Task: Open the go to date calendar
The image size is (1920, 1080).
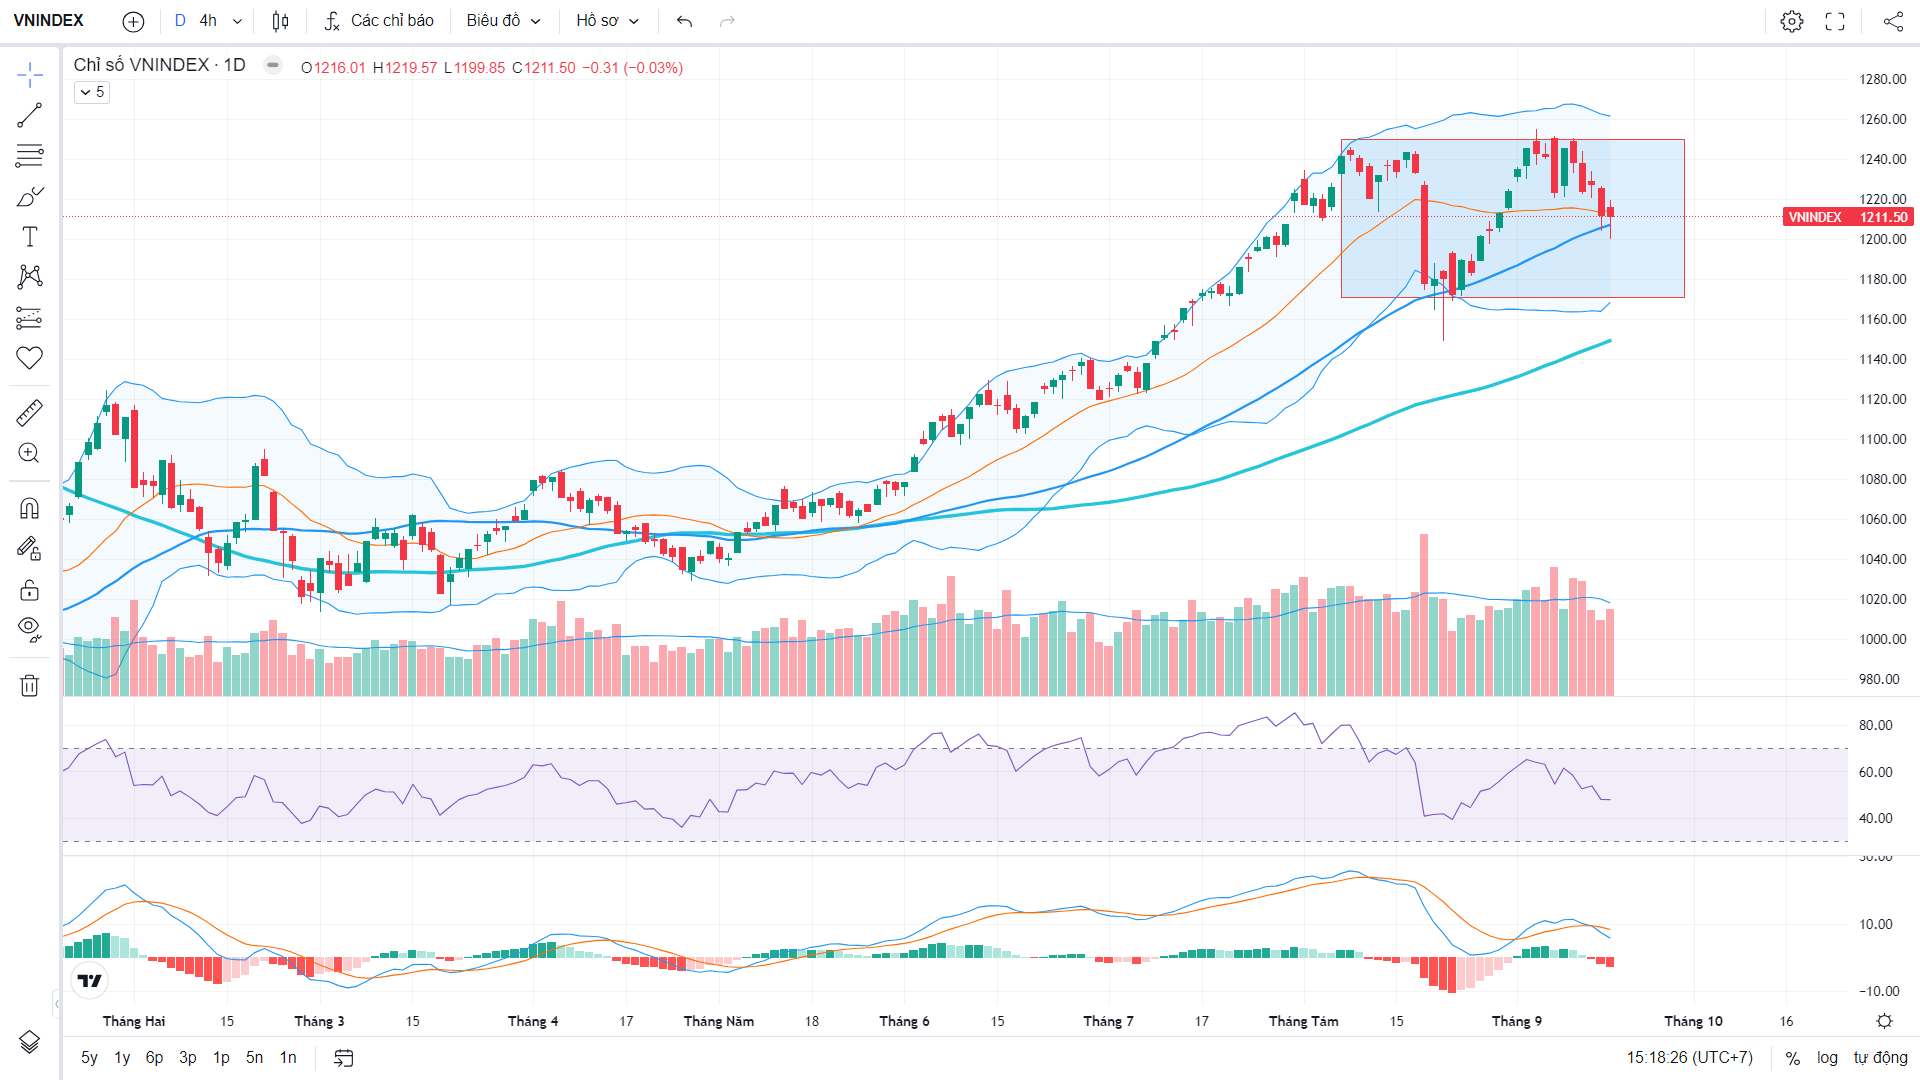Action: 344,1058
